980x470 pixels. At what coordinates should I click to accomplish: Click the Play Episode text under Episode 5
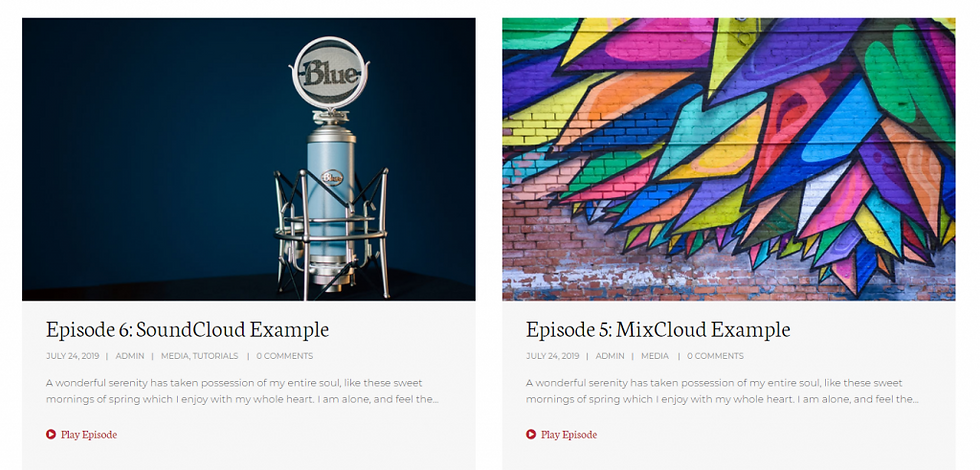point(569,434)
